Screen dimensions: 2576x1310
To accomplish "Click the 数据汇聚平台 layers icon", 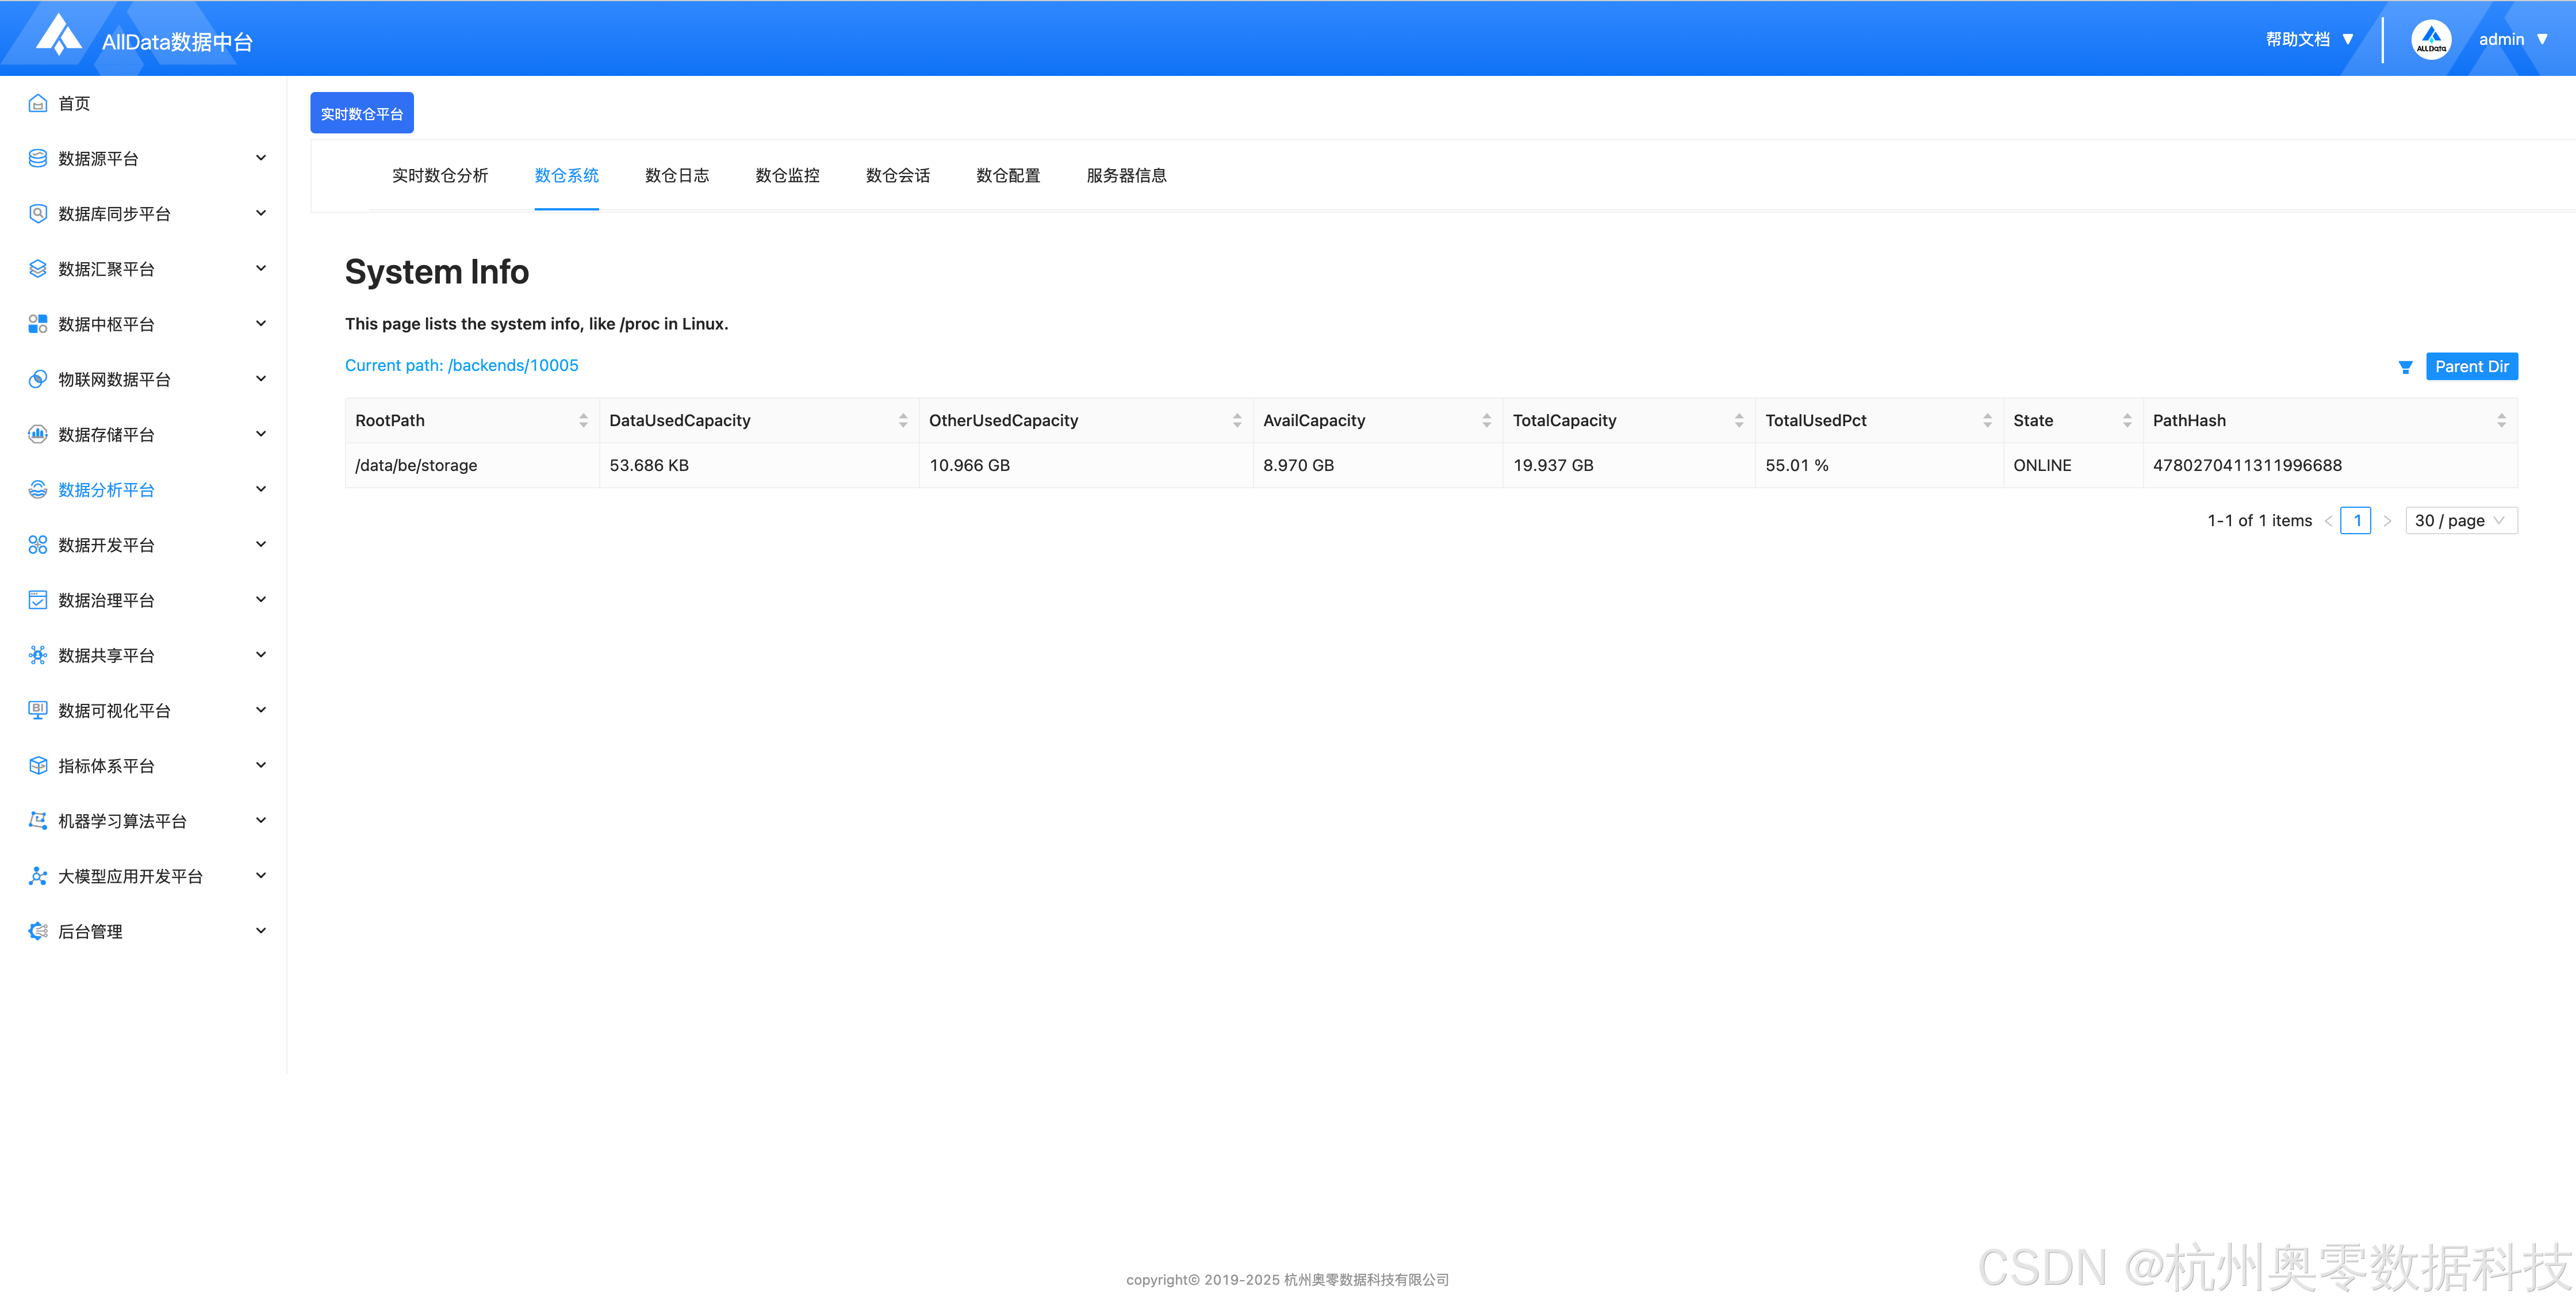I will [x=38, y=268].
